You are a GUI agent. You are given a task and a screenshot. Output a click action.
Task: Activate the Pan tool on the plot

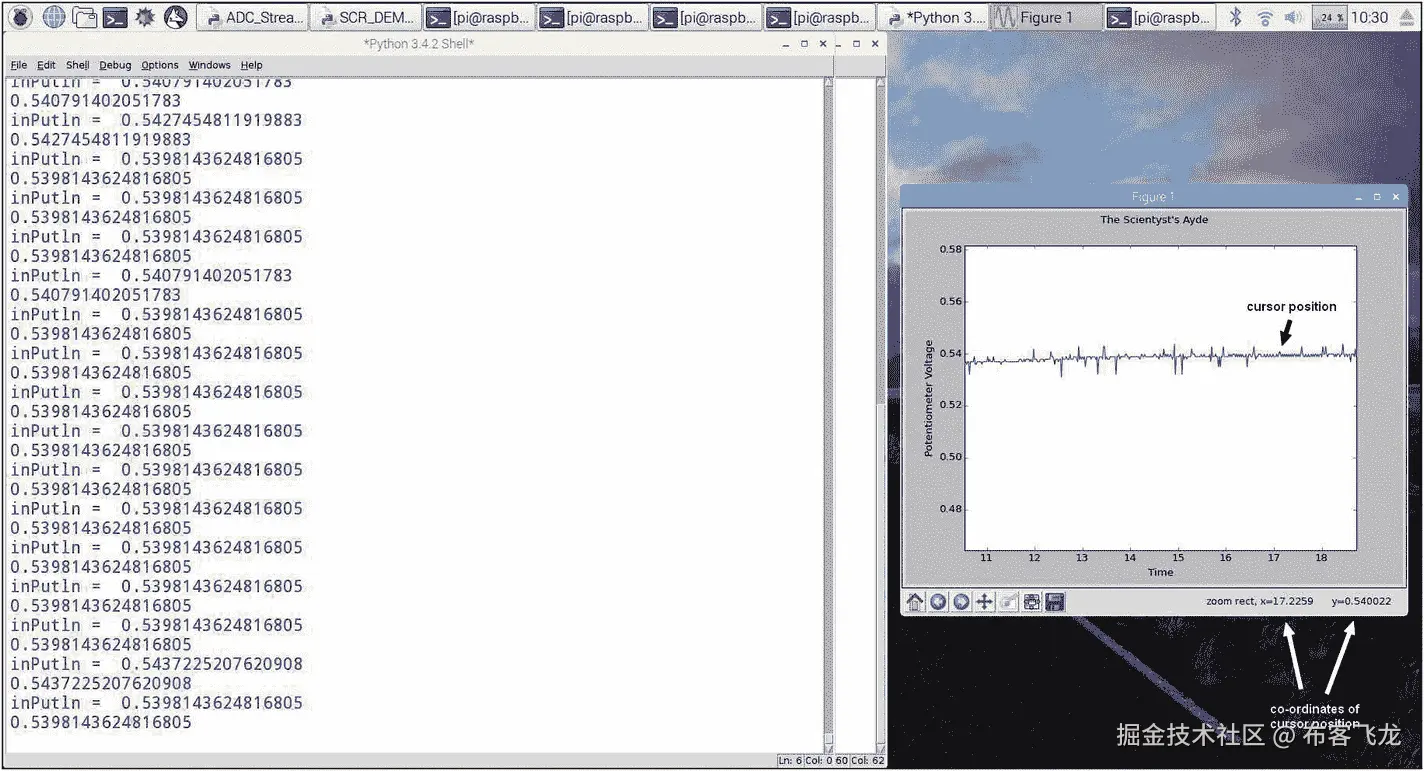click(983, 601)
